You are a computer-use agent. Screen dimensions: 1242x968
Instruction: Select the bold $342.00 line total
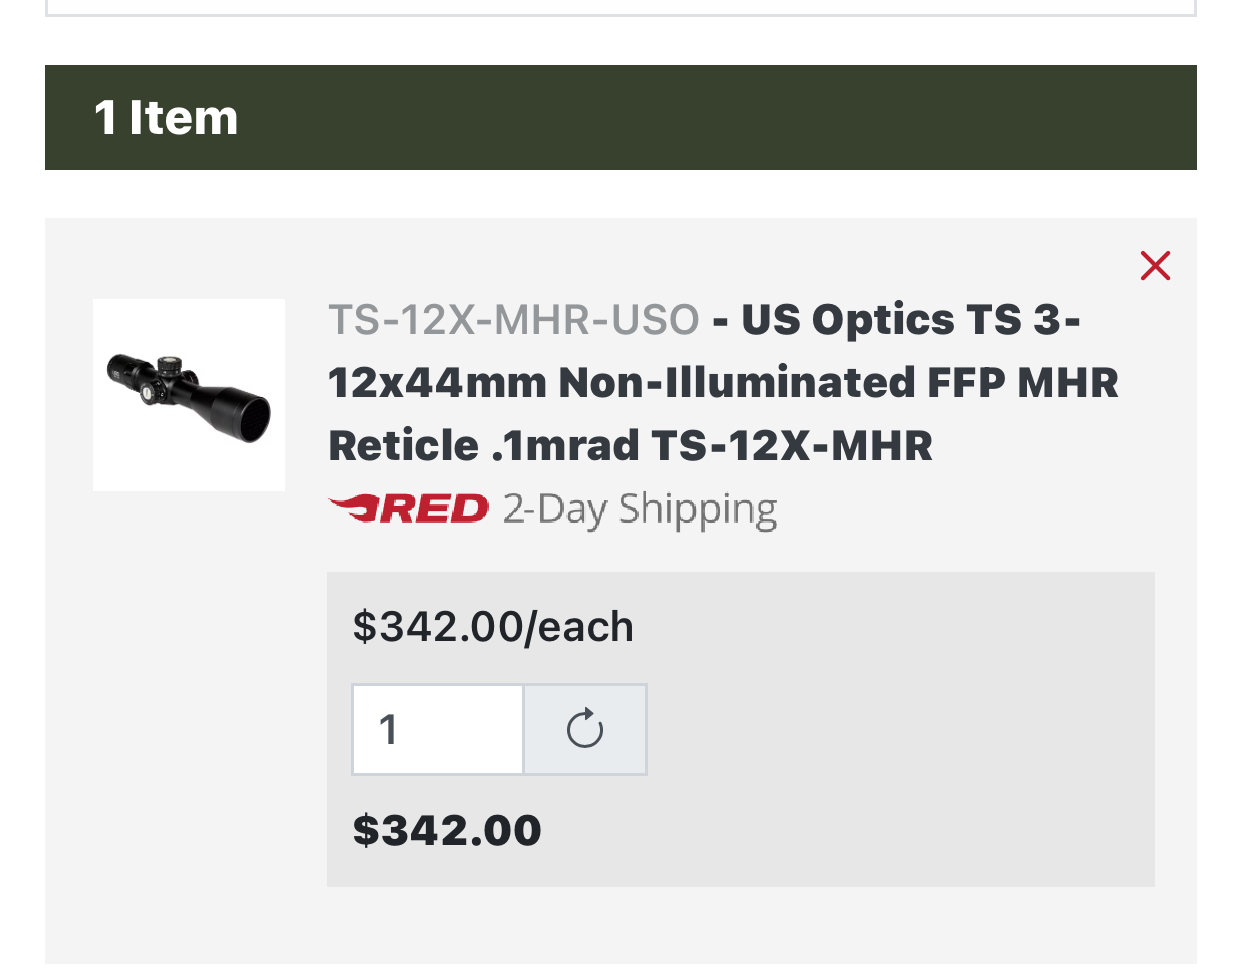pos(447,831)
